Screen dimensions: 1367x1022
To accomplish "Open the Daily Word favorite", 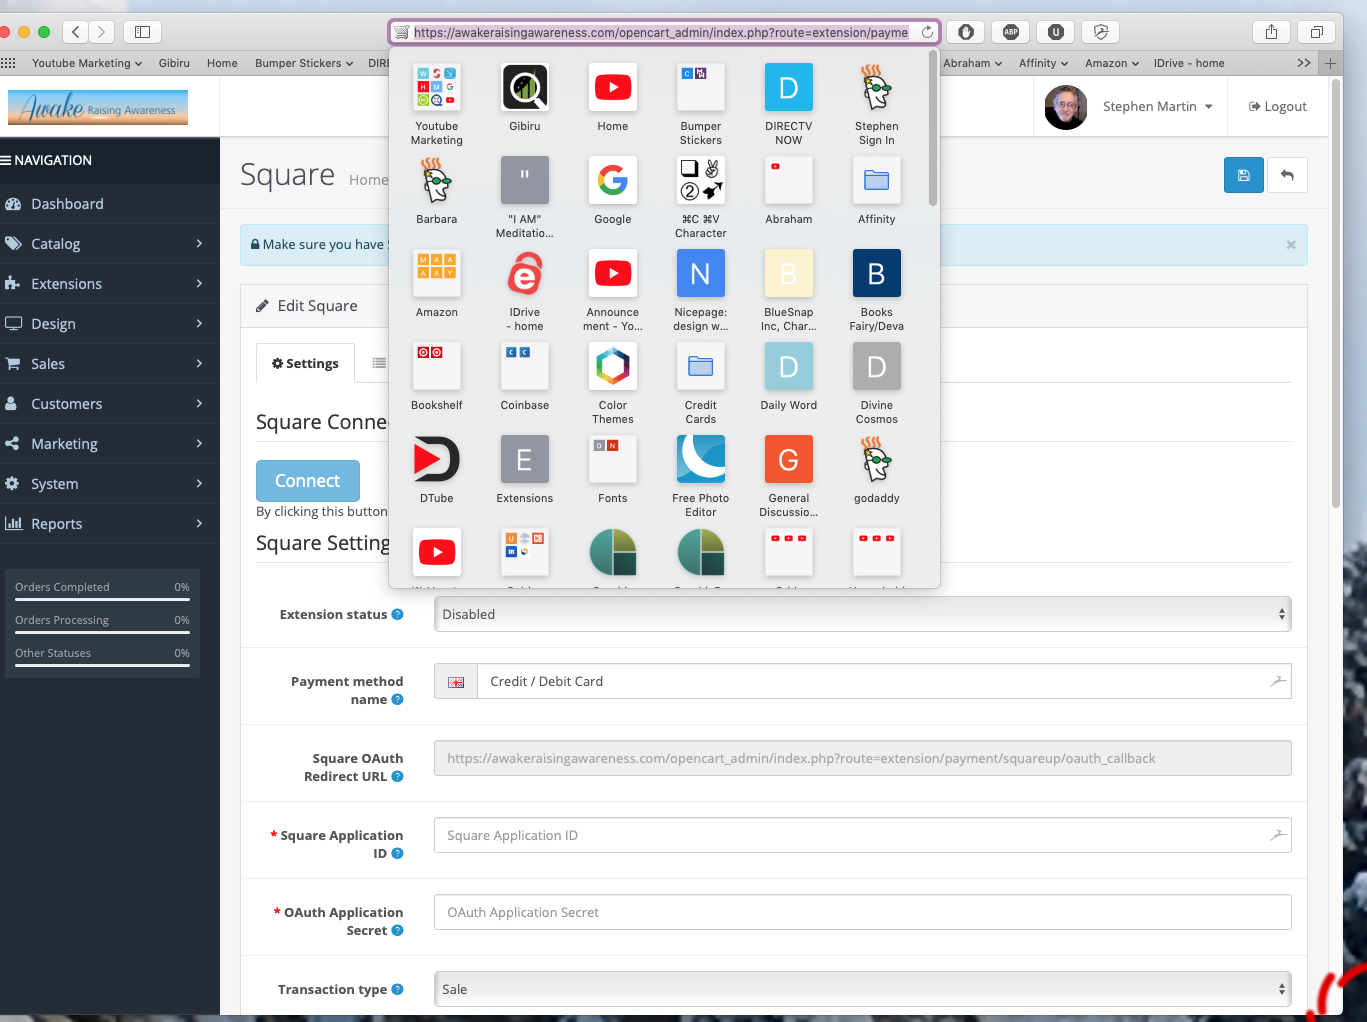I will [789, 367].
